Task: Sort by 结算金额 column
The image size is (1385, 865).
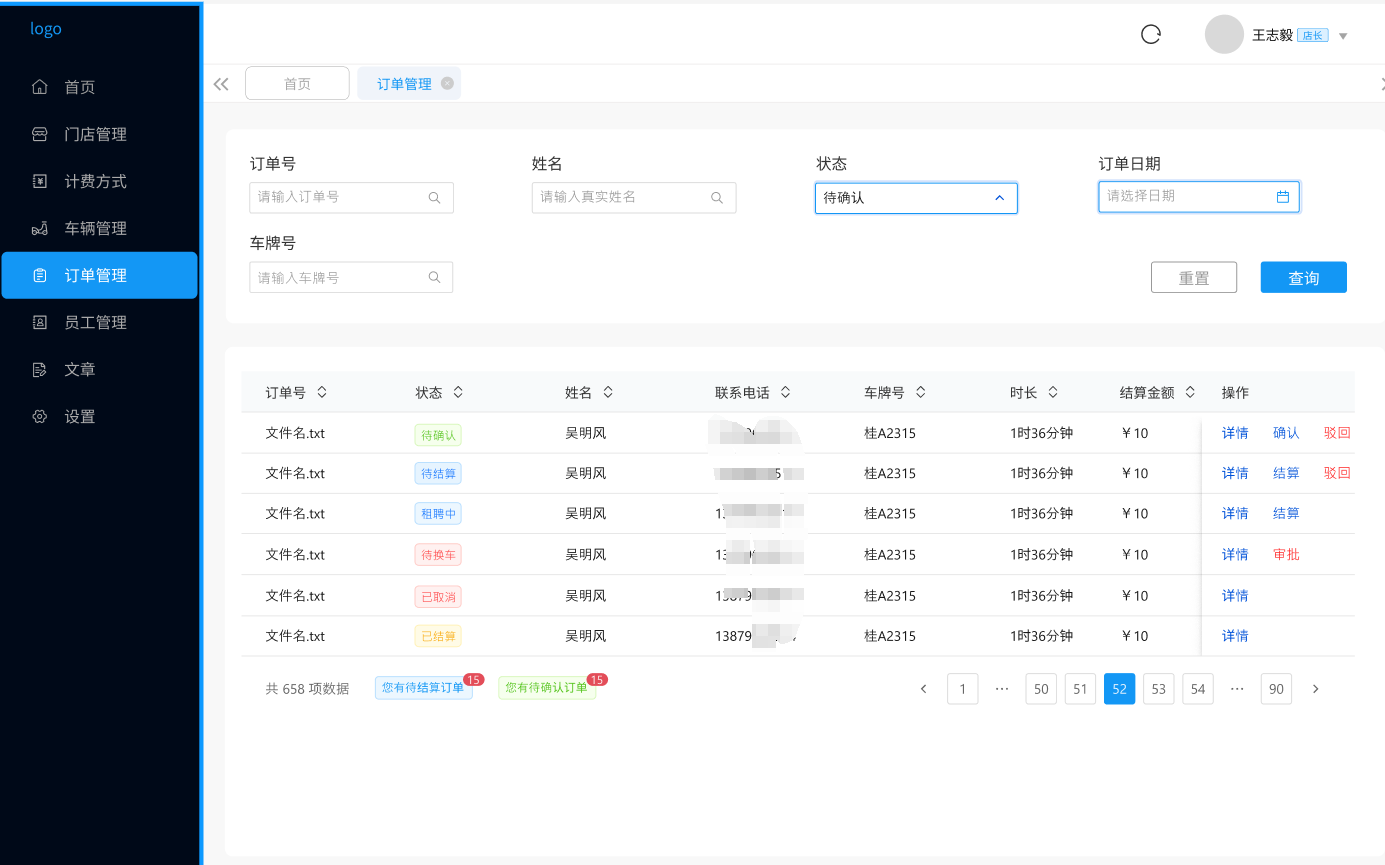Action: pyautogui.click(x=1190, y=392)
